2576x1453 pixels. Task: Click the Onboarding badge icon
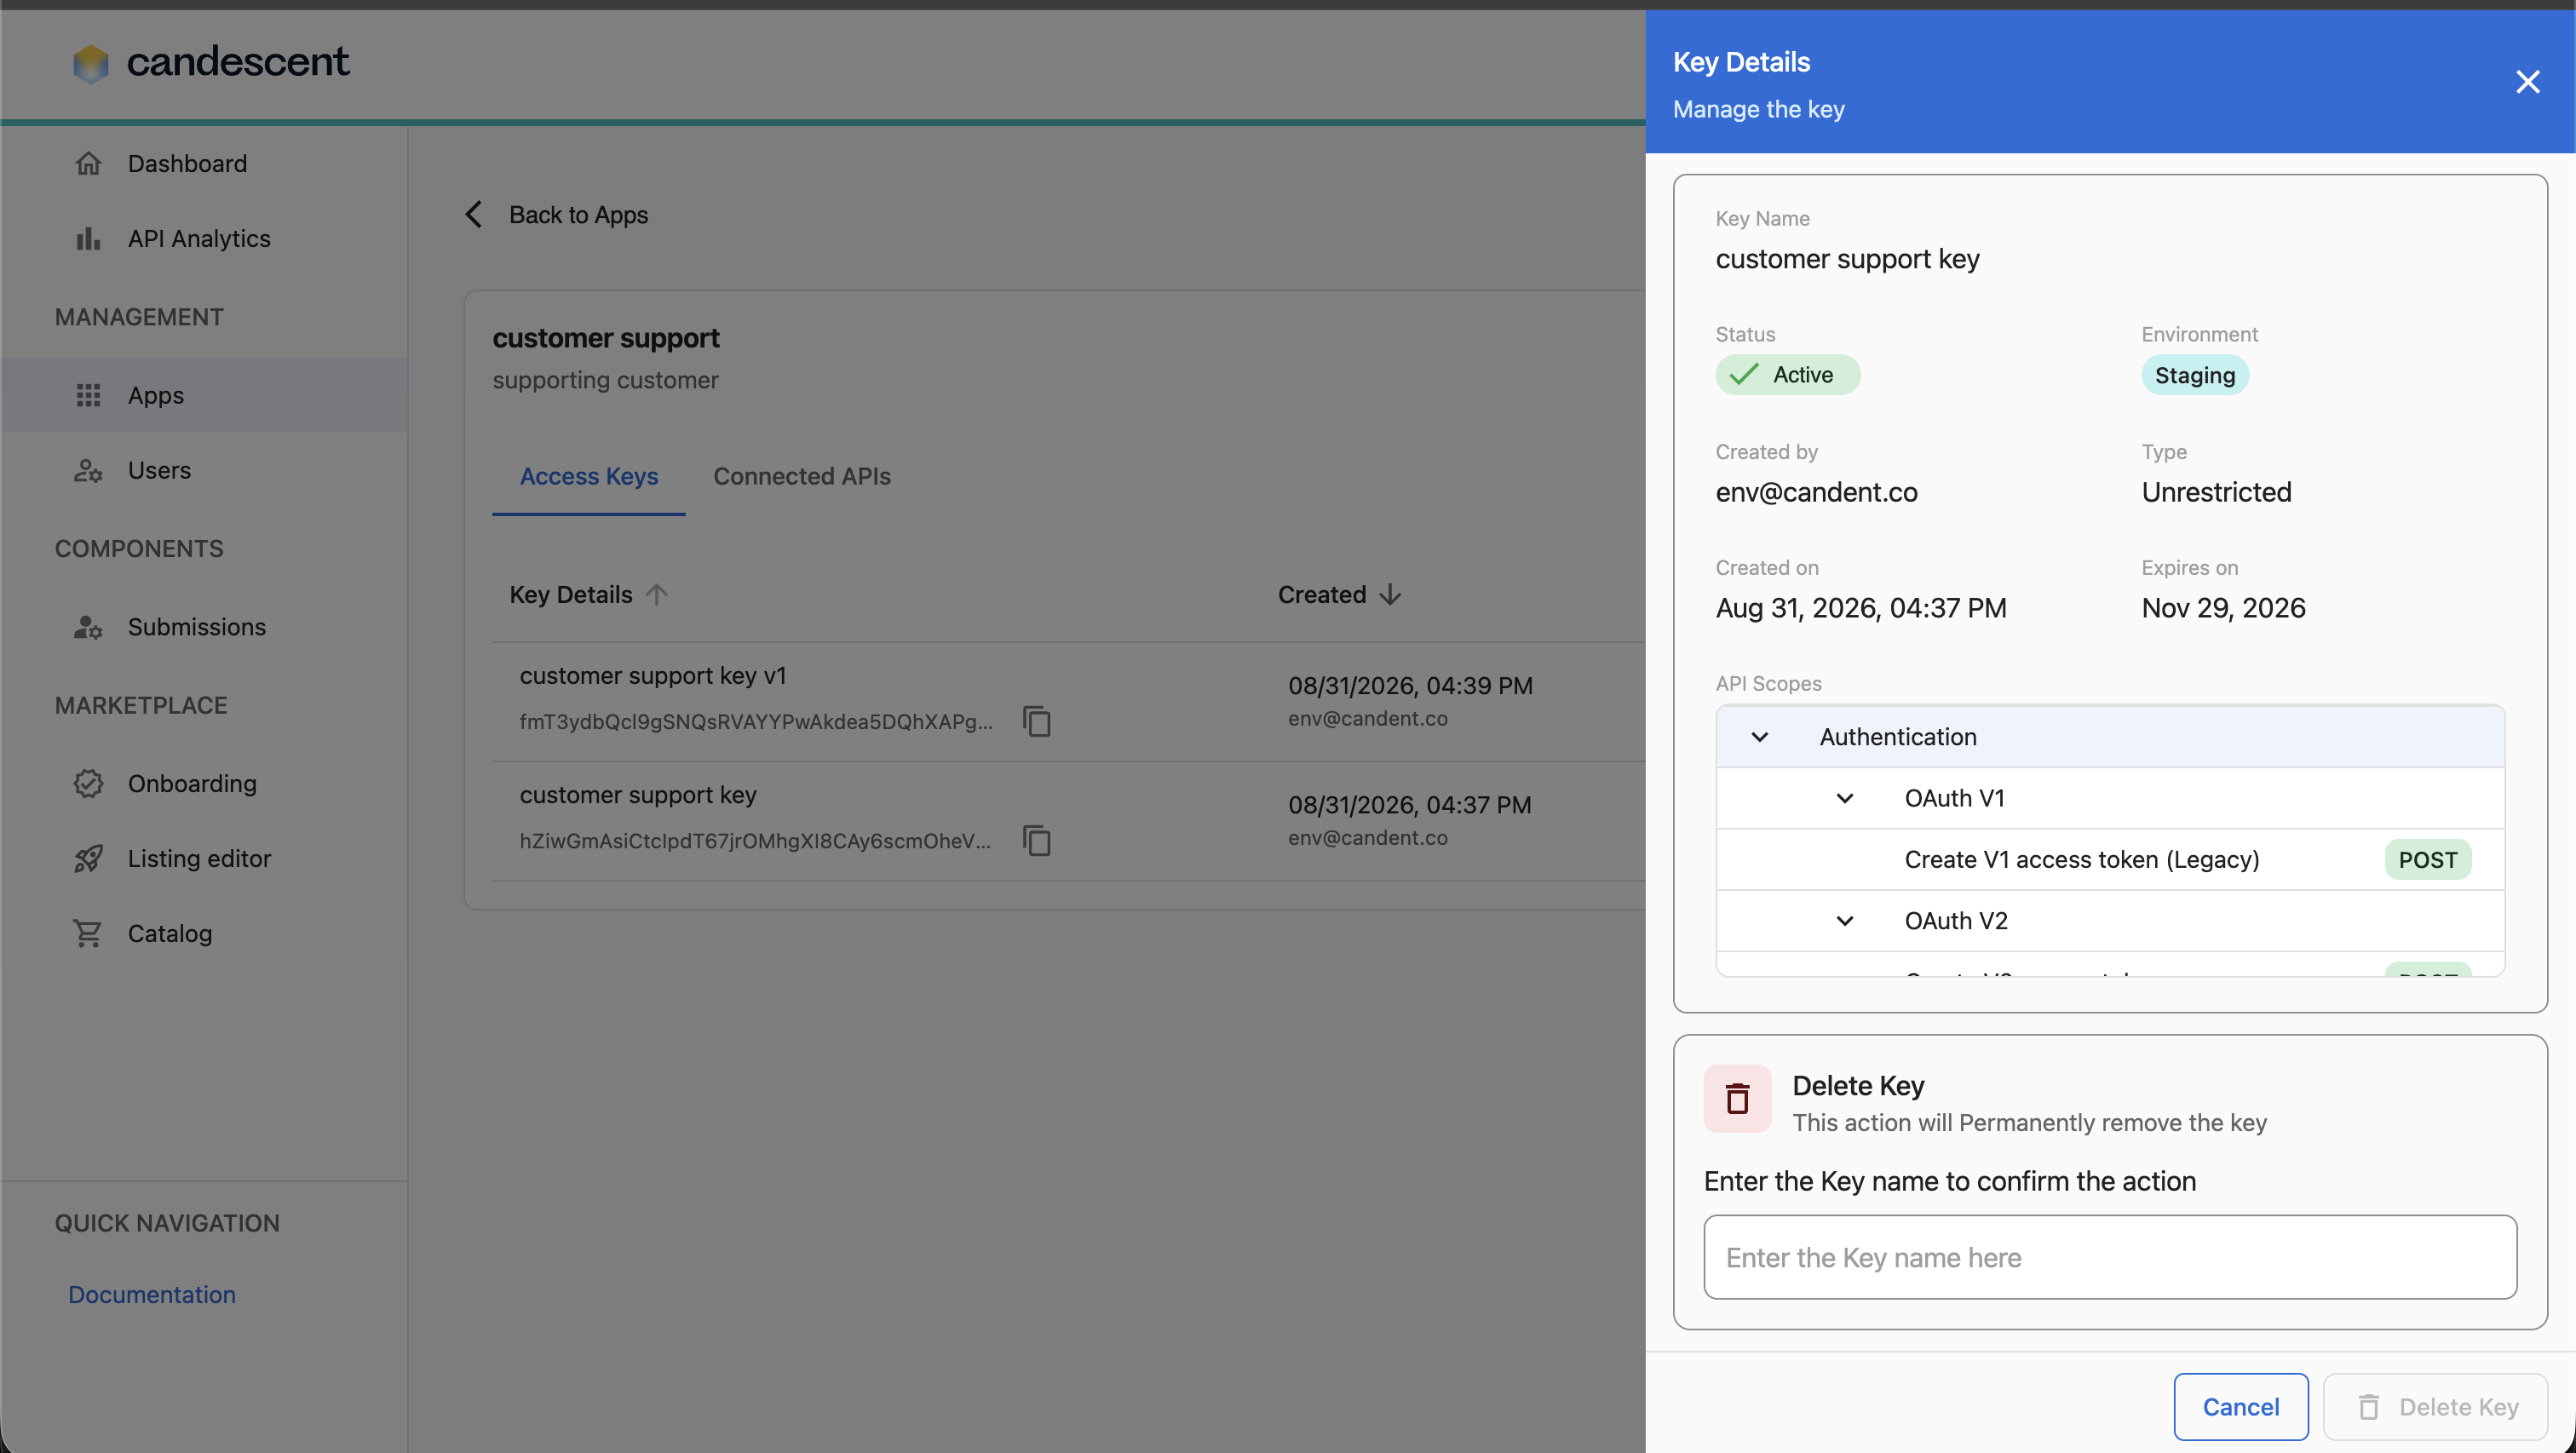pyautogui.click(x=88, y=783)
